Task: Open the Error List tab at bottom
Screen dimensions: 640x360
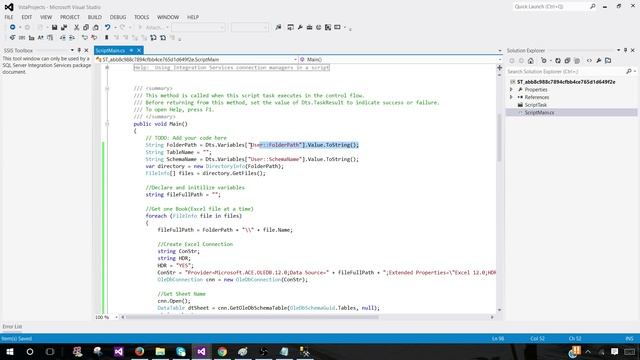Action: [12, 327]
